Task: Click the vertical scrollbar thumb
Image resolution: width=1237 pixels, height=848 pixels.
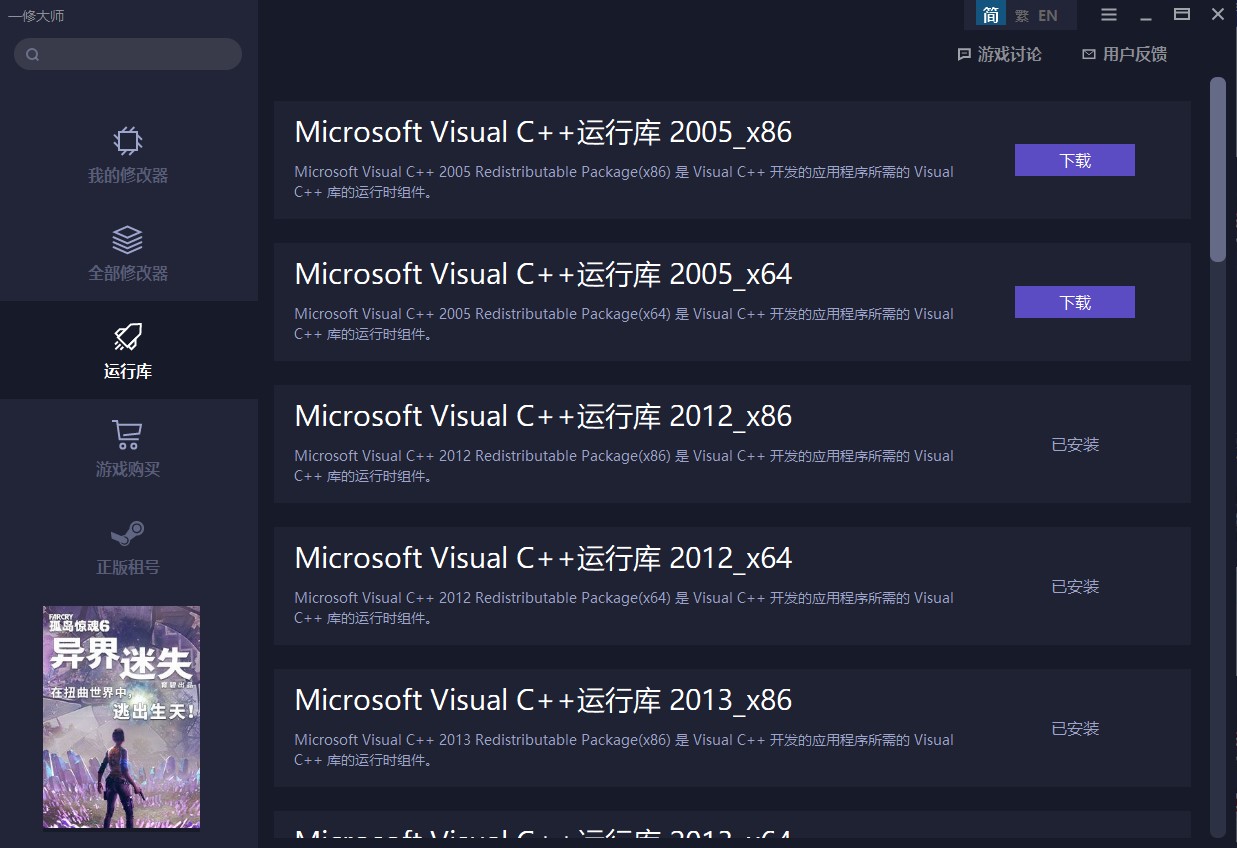Action: click(x=1217, y=170)
